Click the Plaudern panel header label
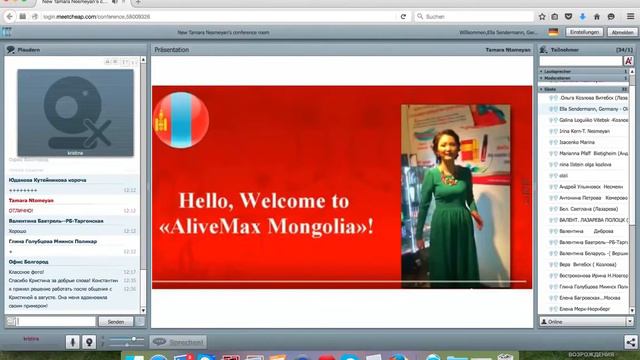The width and height of the screenshot is (640, 360). 29,50
